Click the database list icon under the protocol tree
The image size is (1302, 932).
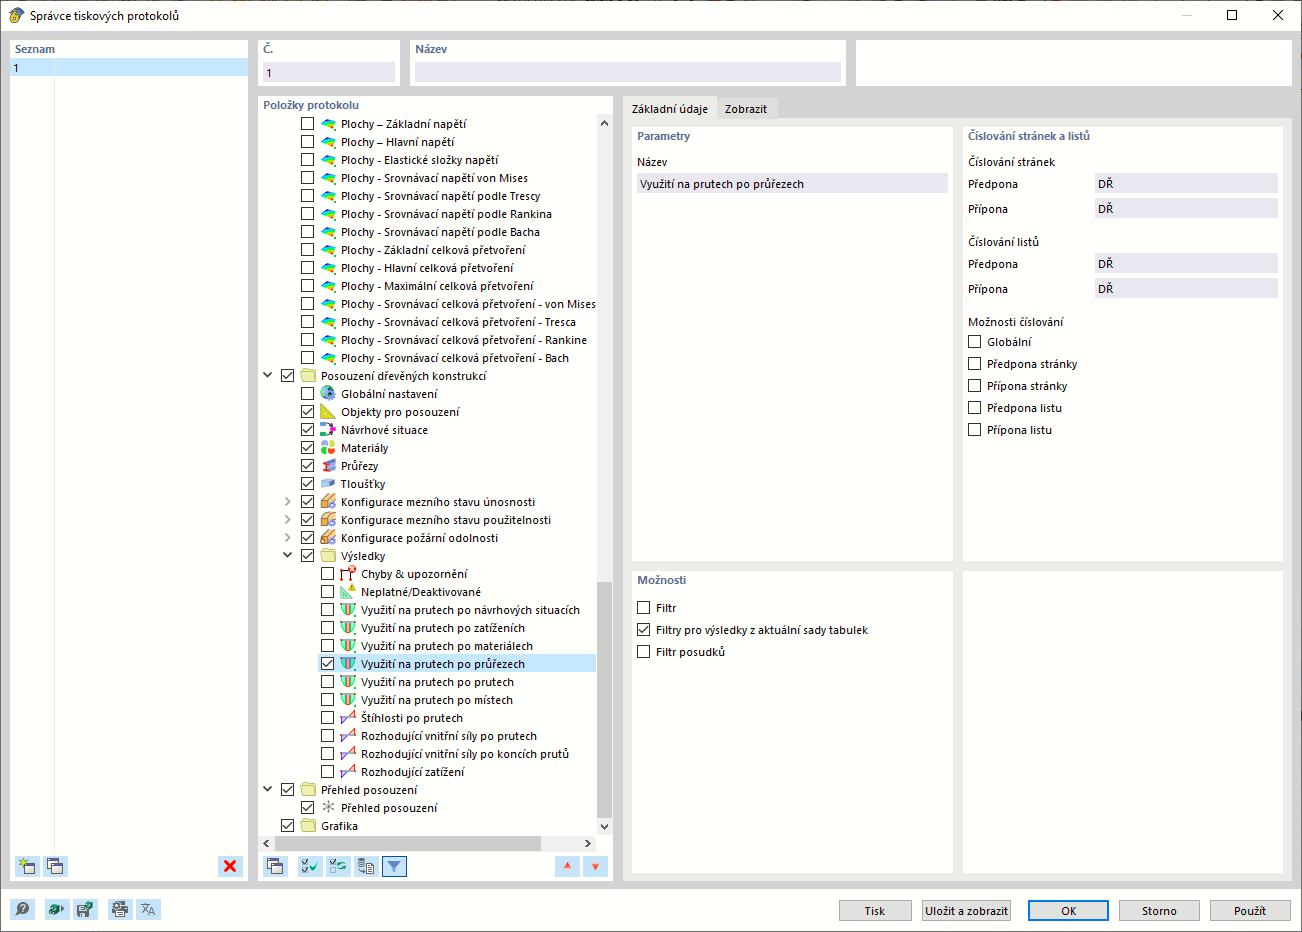(367, 866)
